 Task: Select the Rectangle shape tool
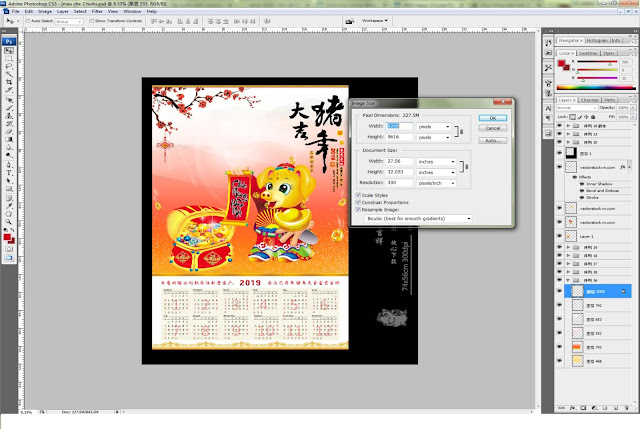pos(9,189)
